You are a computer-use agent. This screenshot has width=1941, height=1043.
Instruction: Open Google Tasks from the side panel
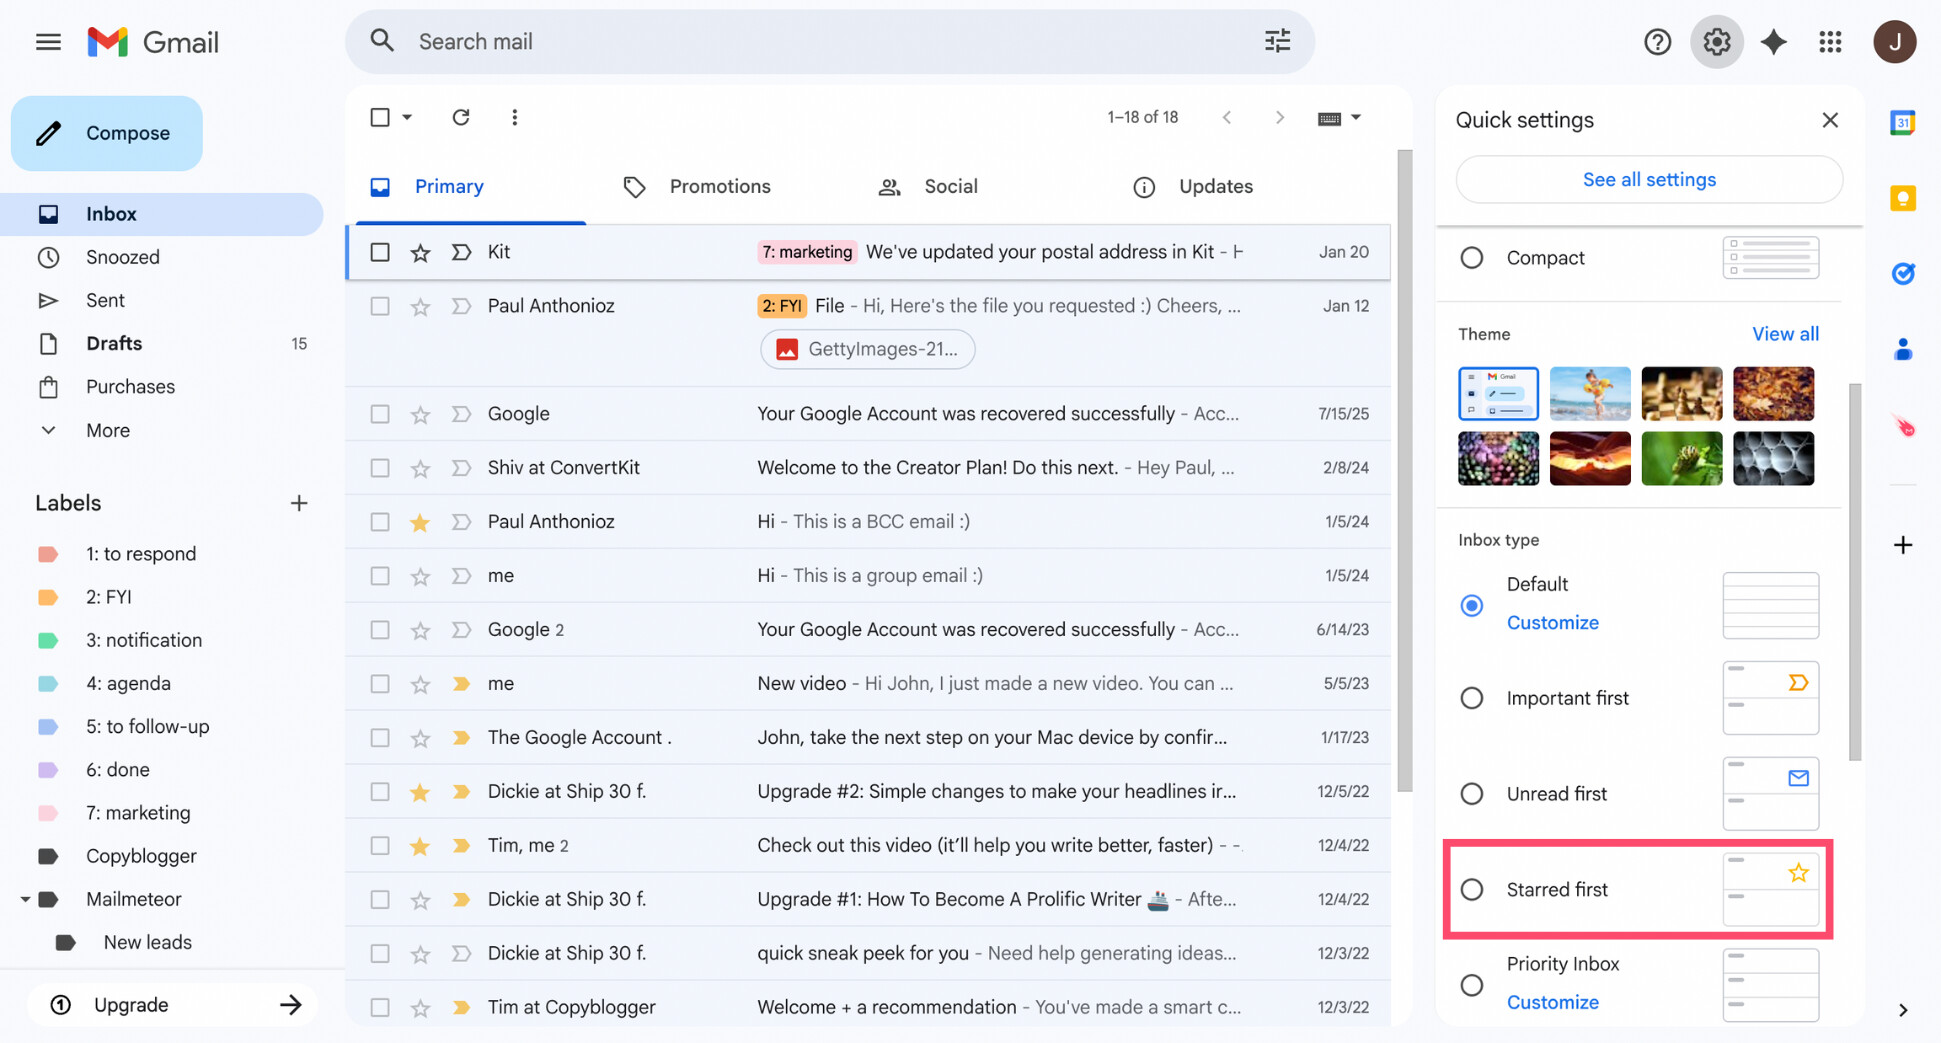(1903, 273)
